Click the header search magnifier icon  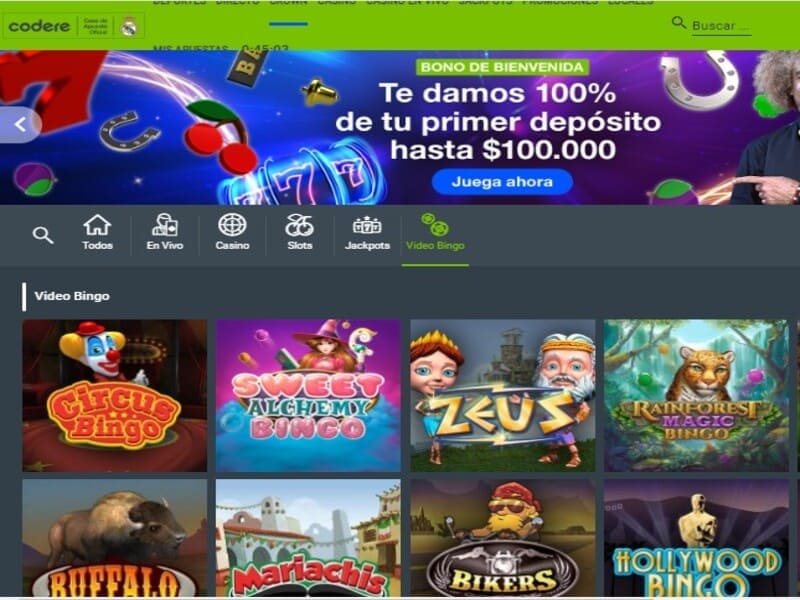pyautogui.click(x=679, y=23)
